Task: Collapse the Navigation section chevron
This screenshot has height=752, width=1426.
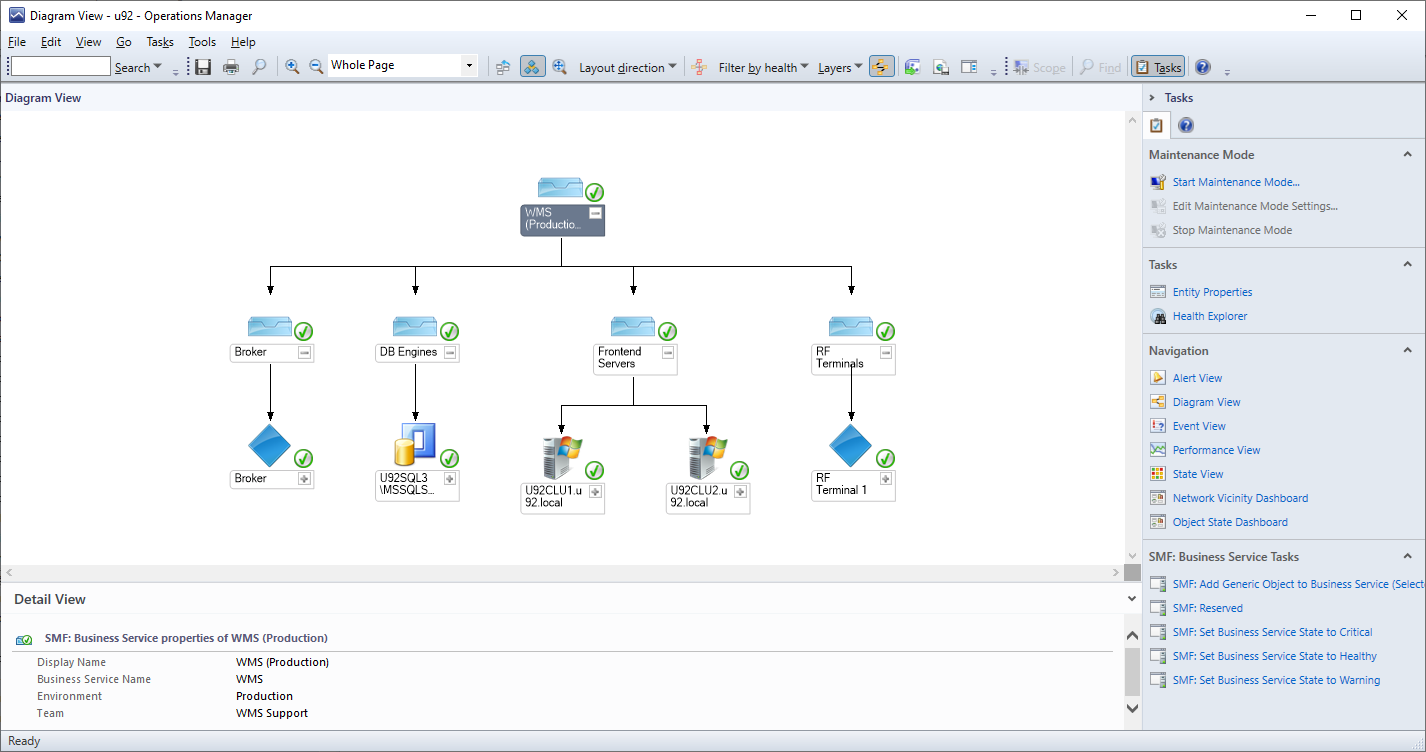Action: coord(1407,351)
